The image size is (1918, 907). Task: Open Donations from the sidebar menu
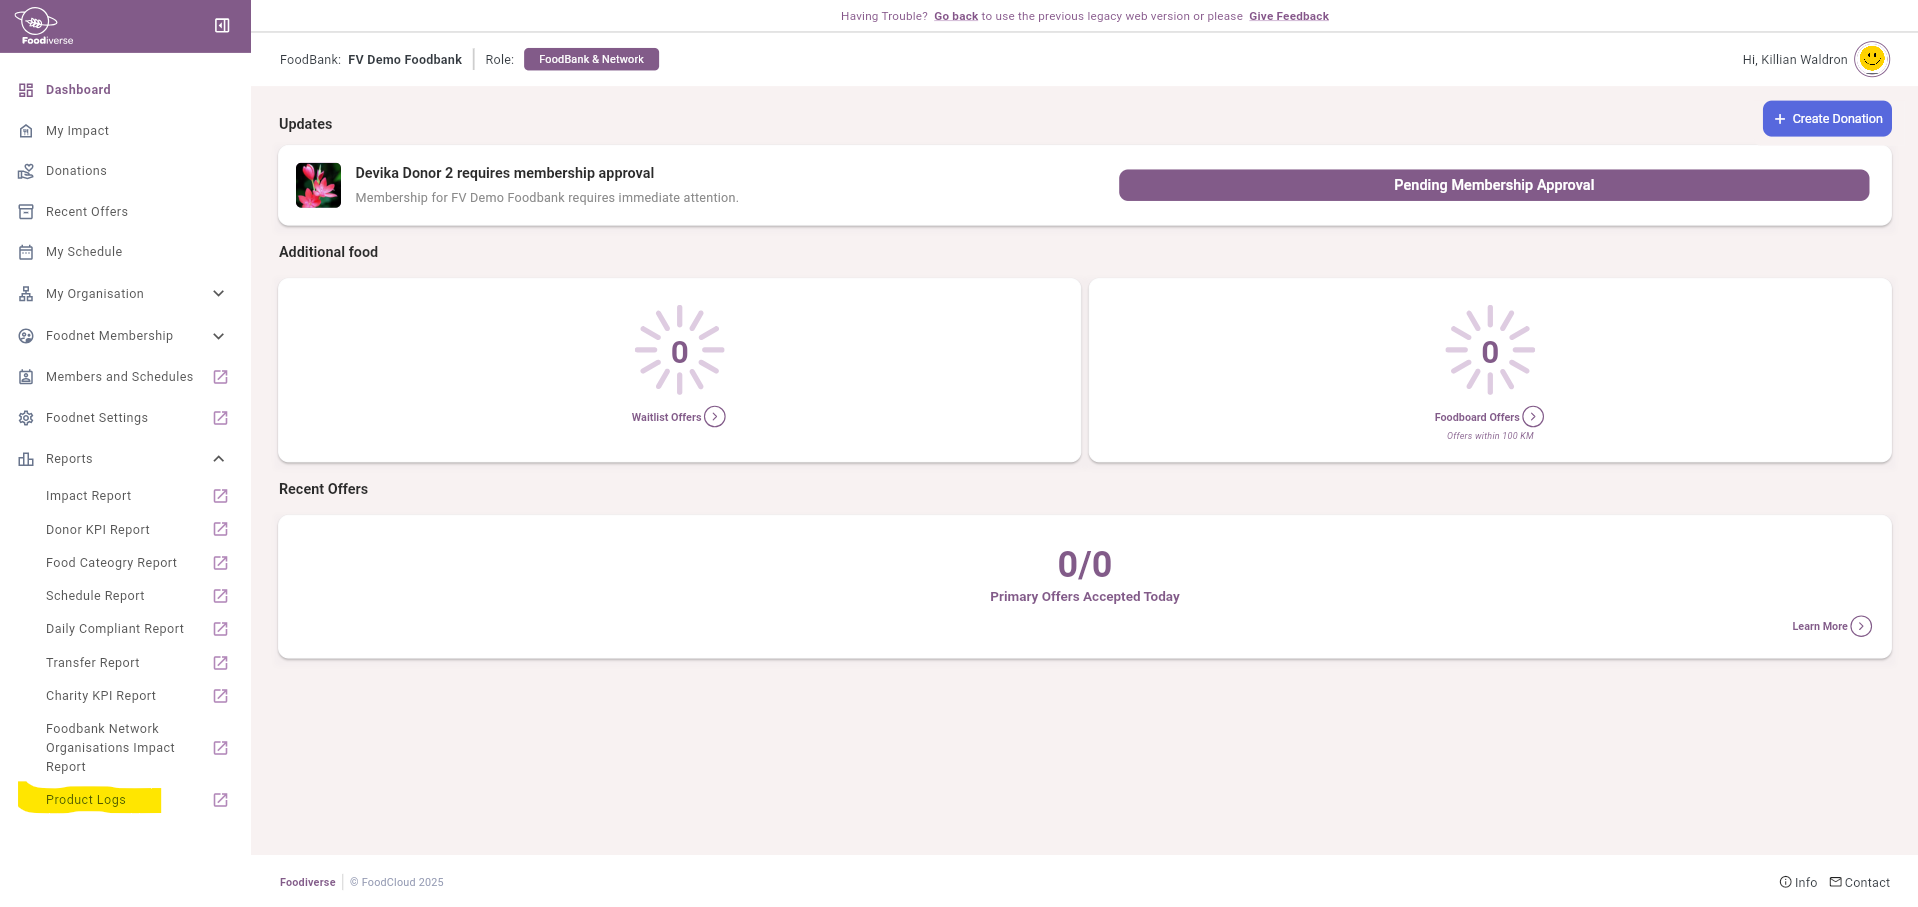(x=76, y=171)
